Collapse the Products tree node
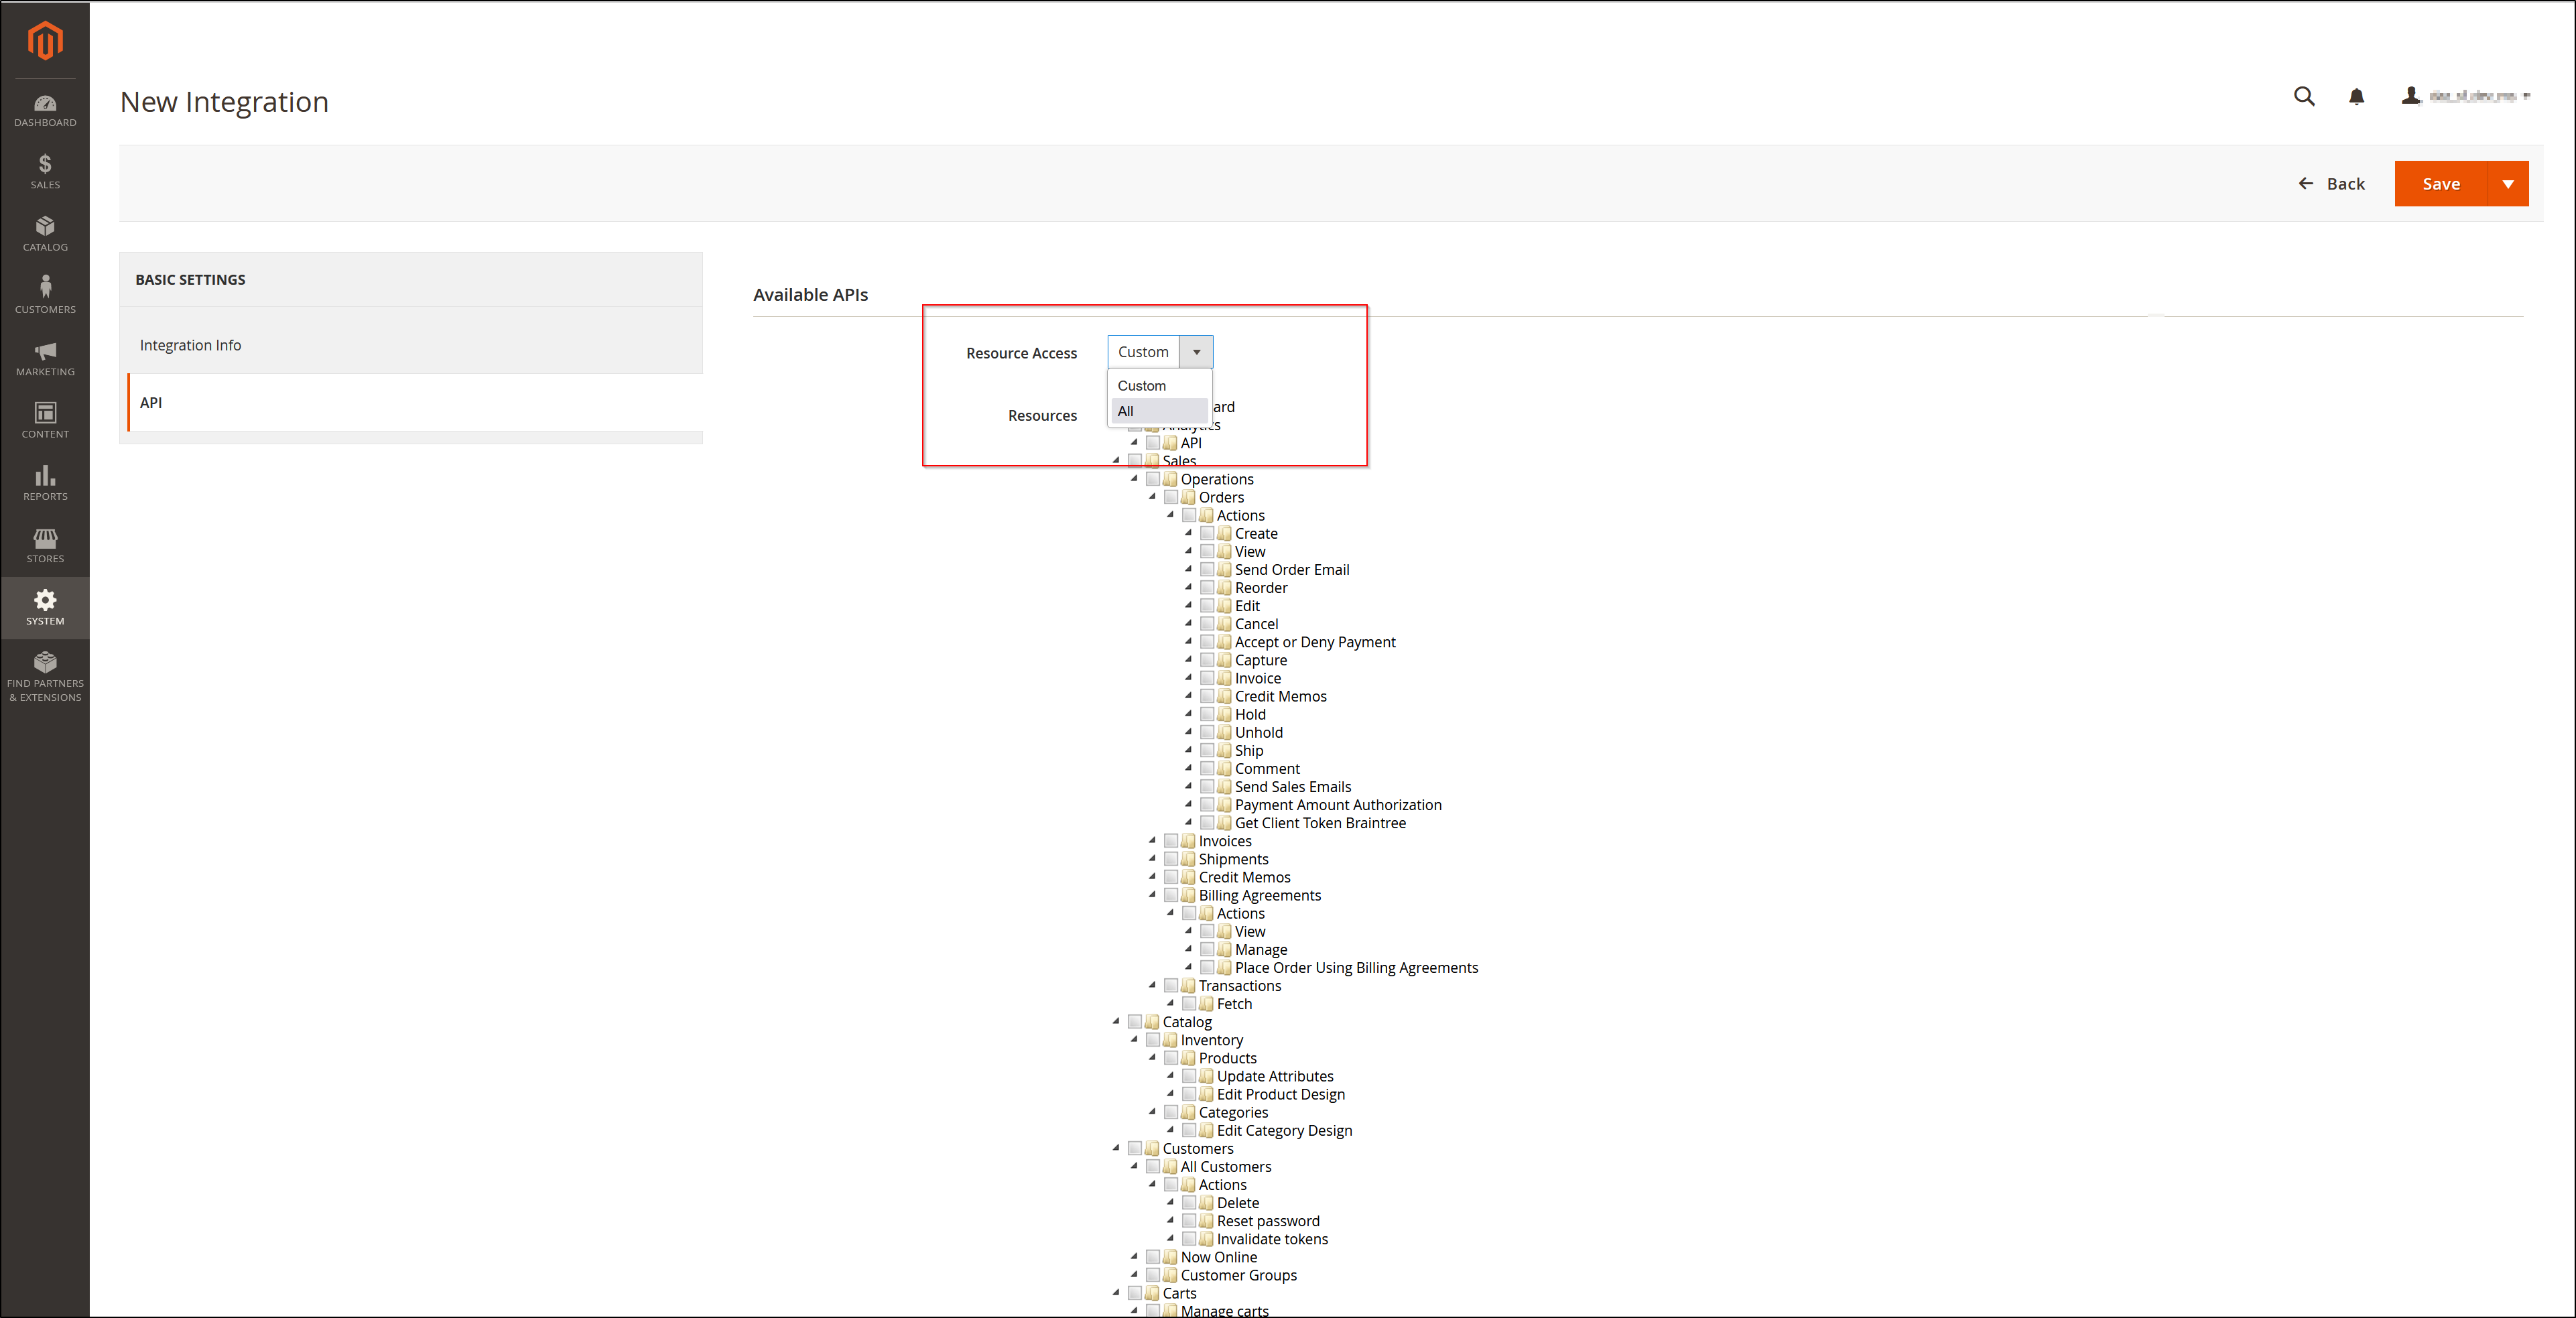 [1152, 1058]
